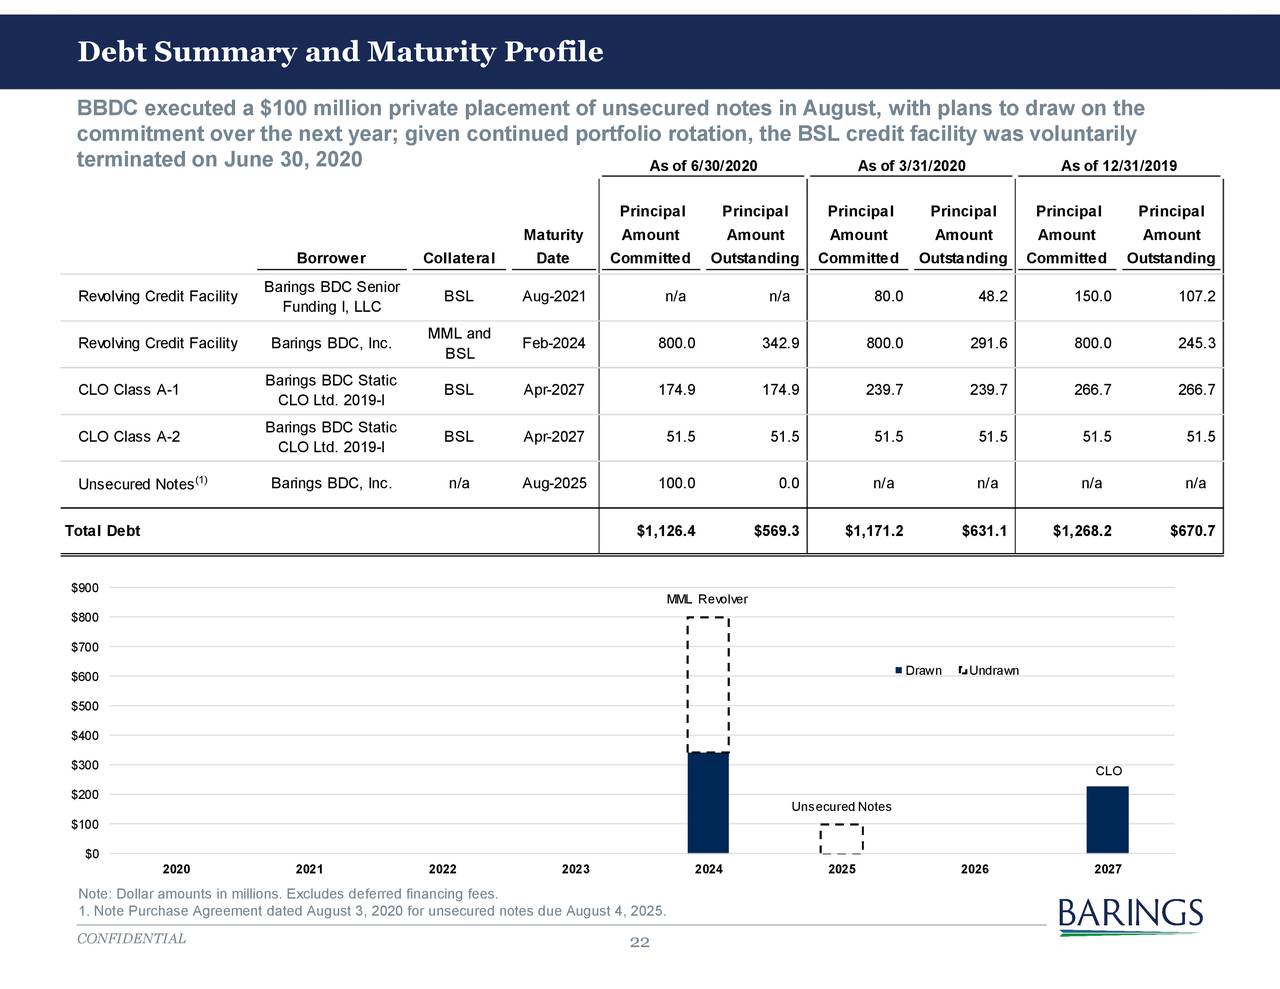Click footnote 1 about Note Purchase Agreement

372,911
